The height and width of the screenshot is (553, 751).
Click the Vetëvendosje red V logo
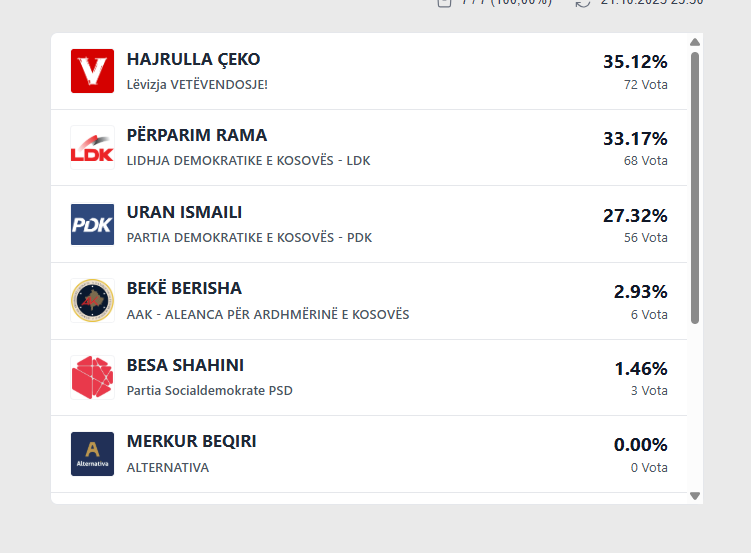pos(92,71)
